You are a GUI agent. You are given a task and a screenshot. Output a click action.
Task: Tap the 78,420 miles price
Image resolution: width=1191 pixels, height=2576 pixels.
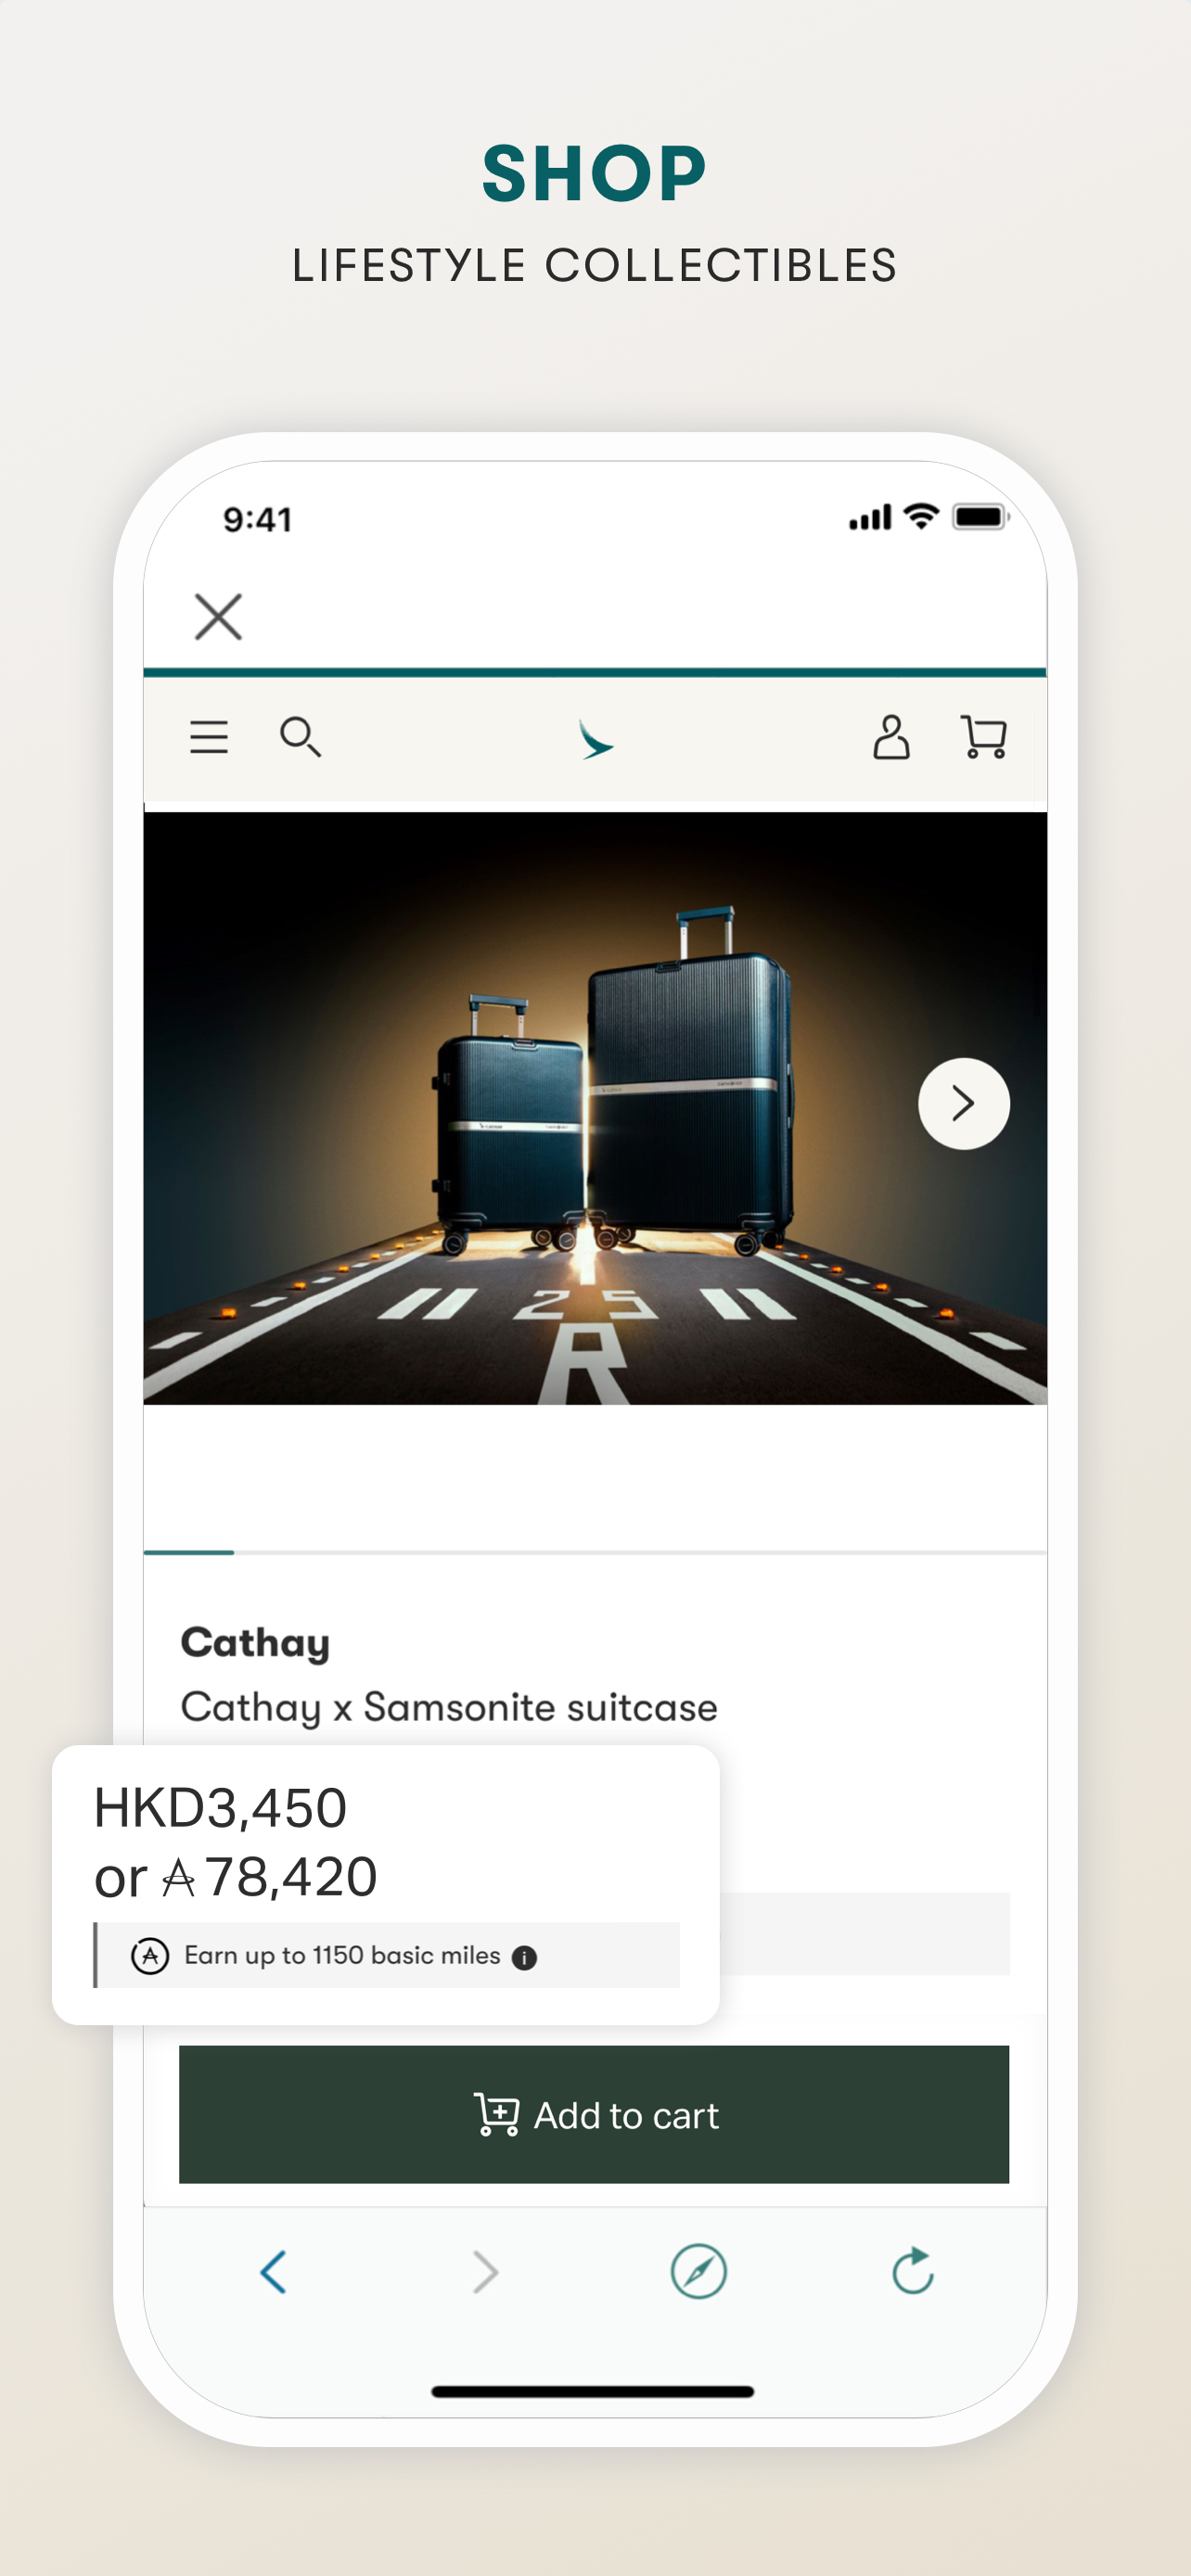pyautogui.click(x=290, y=1877)
